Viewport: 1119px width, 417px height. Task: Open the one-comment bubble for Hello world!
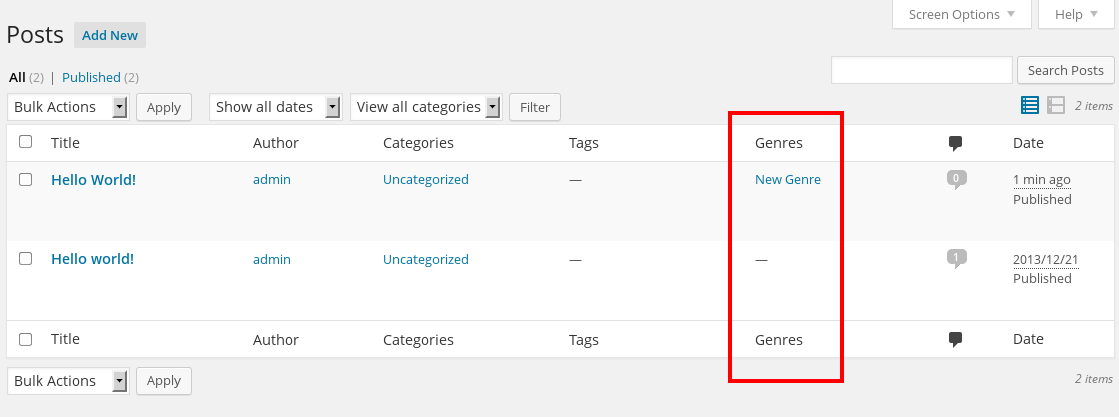coord(956,258)
